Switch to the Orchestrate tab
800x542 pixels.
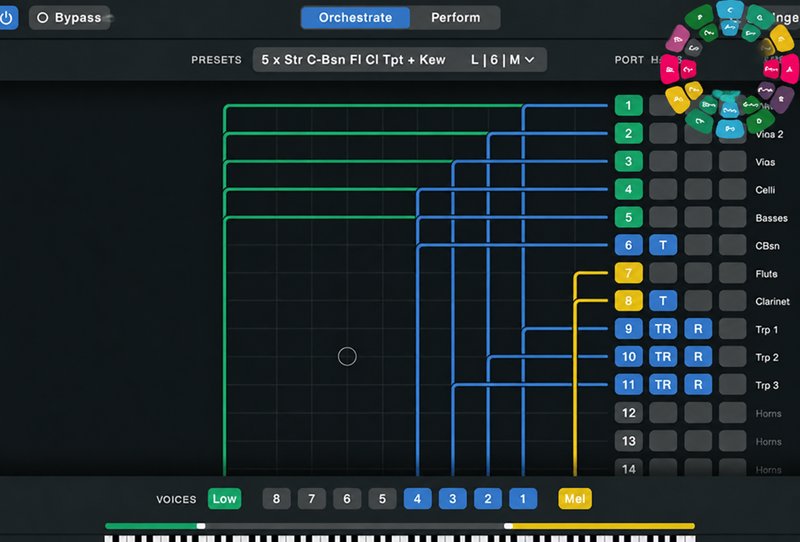click(x=355, y=18)
